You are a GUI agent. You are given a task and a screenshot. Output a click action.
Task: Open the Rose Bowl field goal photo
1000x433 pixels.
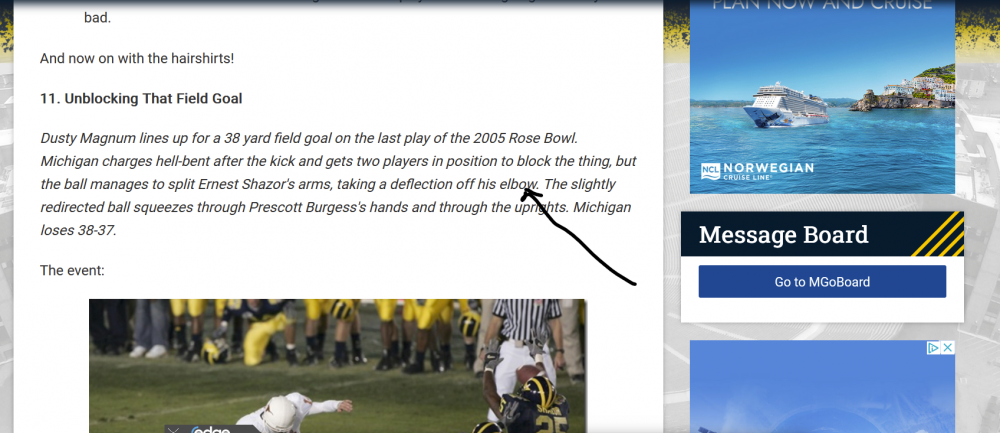pos(337,366)
